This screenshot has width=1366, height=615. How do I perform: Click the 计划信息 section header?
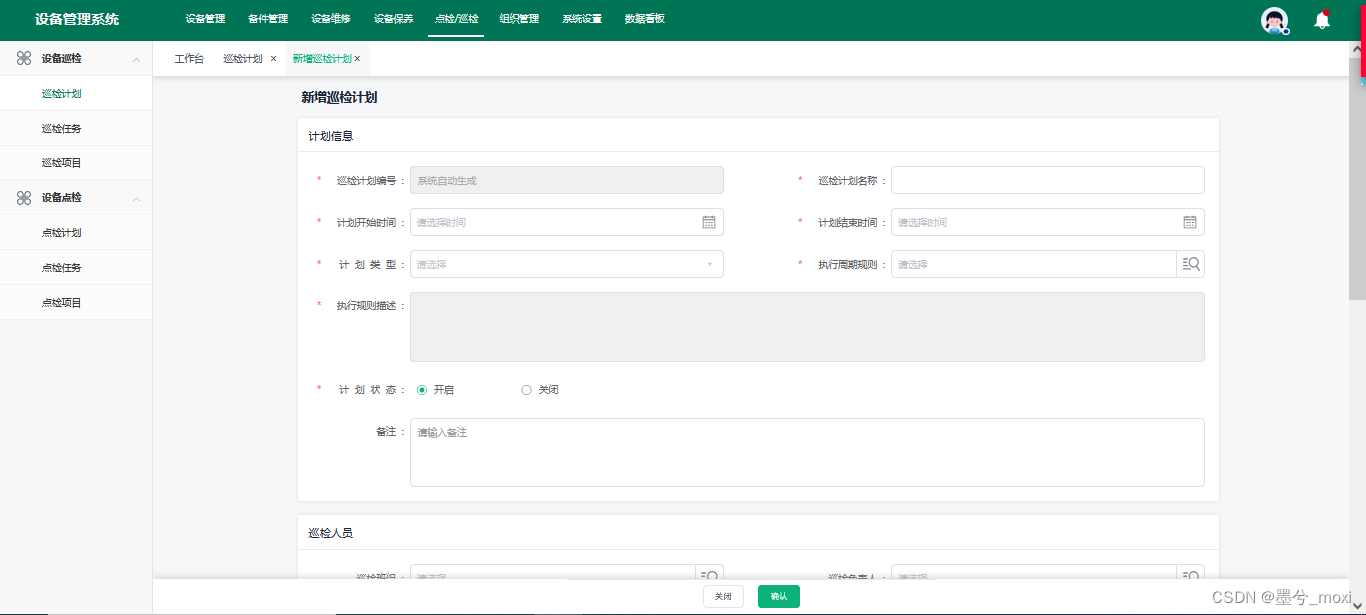tap(330, 136)
